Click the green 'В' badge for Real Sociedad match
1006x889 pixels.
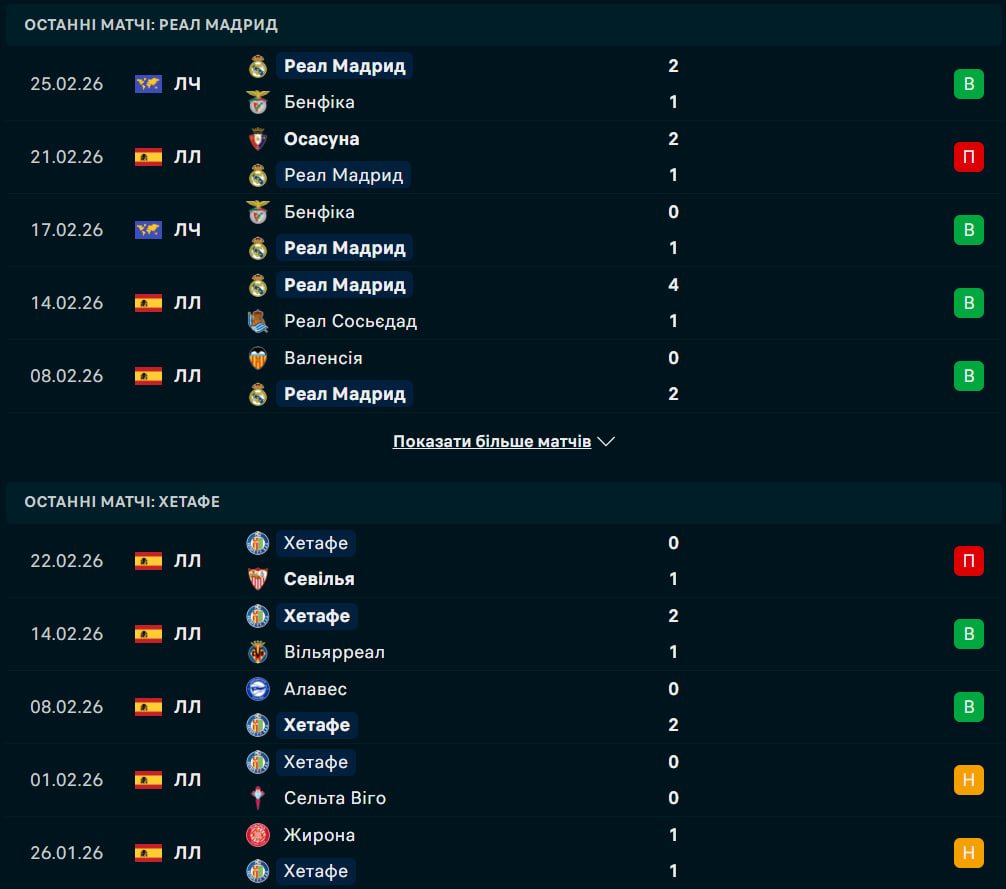968,303
